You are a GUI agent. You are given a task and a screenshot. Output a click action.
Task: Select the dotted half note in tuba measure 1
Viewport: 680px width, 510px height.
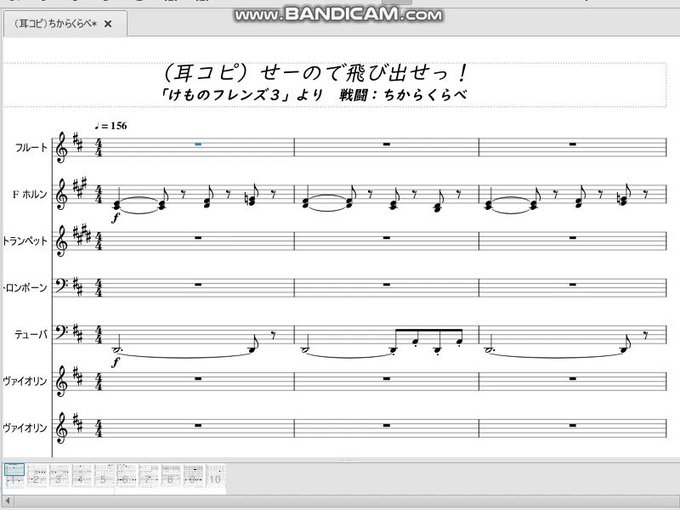(x=118, y=345)
